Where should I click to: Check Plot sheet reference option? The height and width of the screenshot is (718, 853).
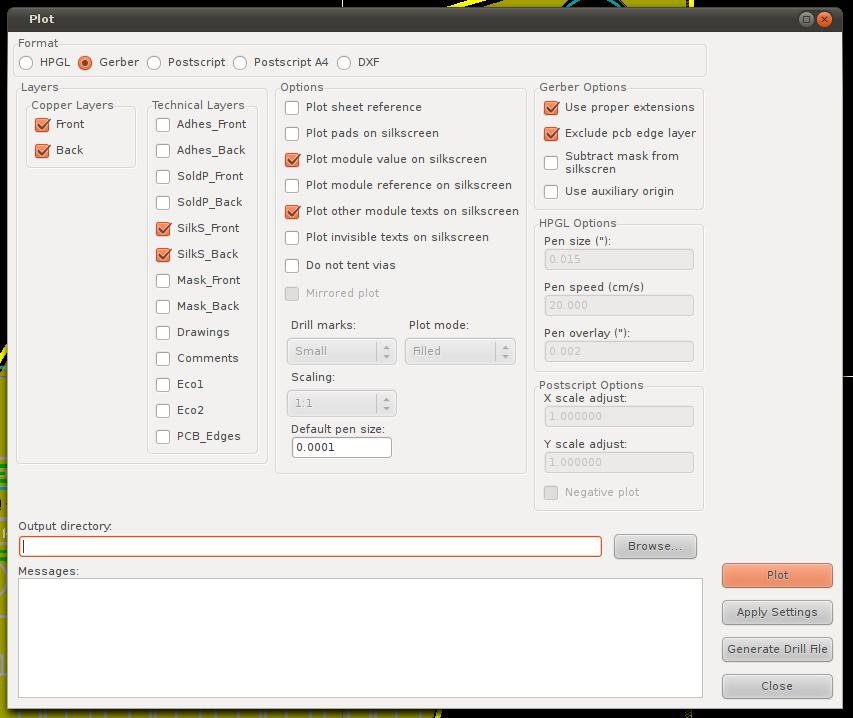(292, 107)
